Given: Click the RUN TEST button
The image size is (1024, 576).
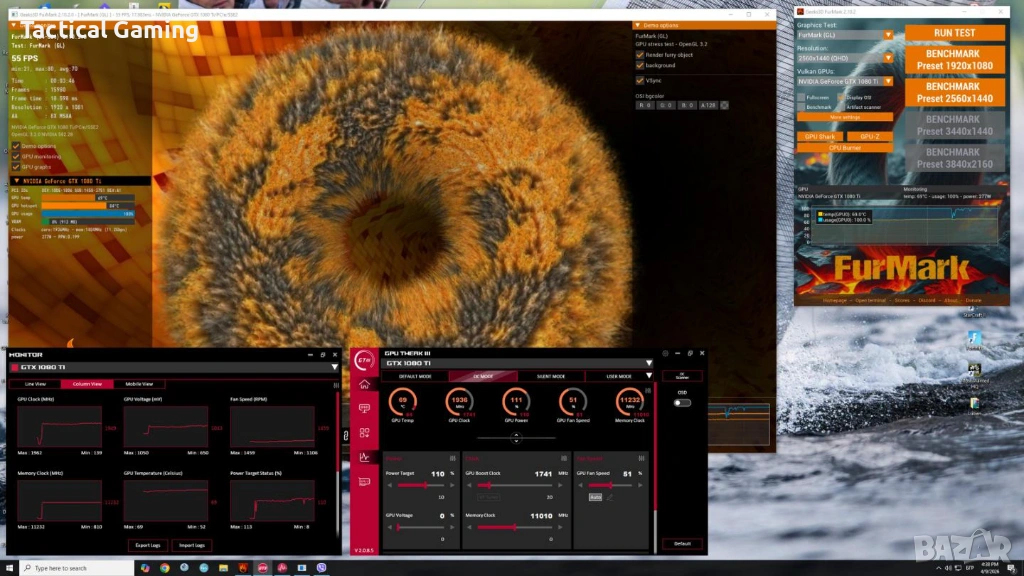Looking at the screenshot, I should (x=954, y=33).
